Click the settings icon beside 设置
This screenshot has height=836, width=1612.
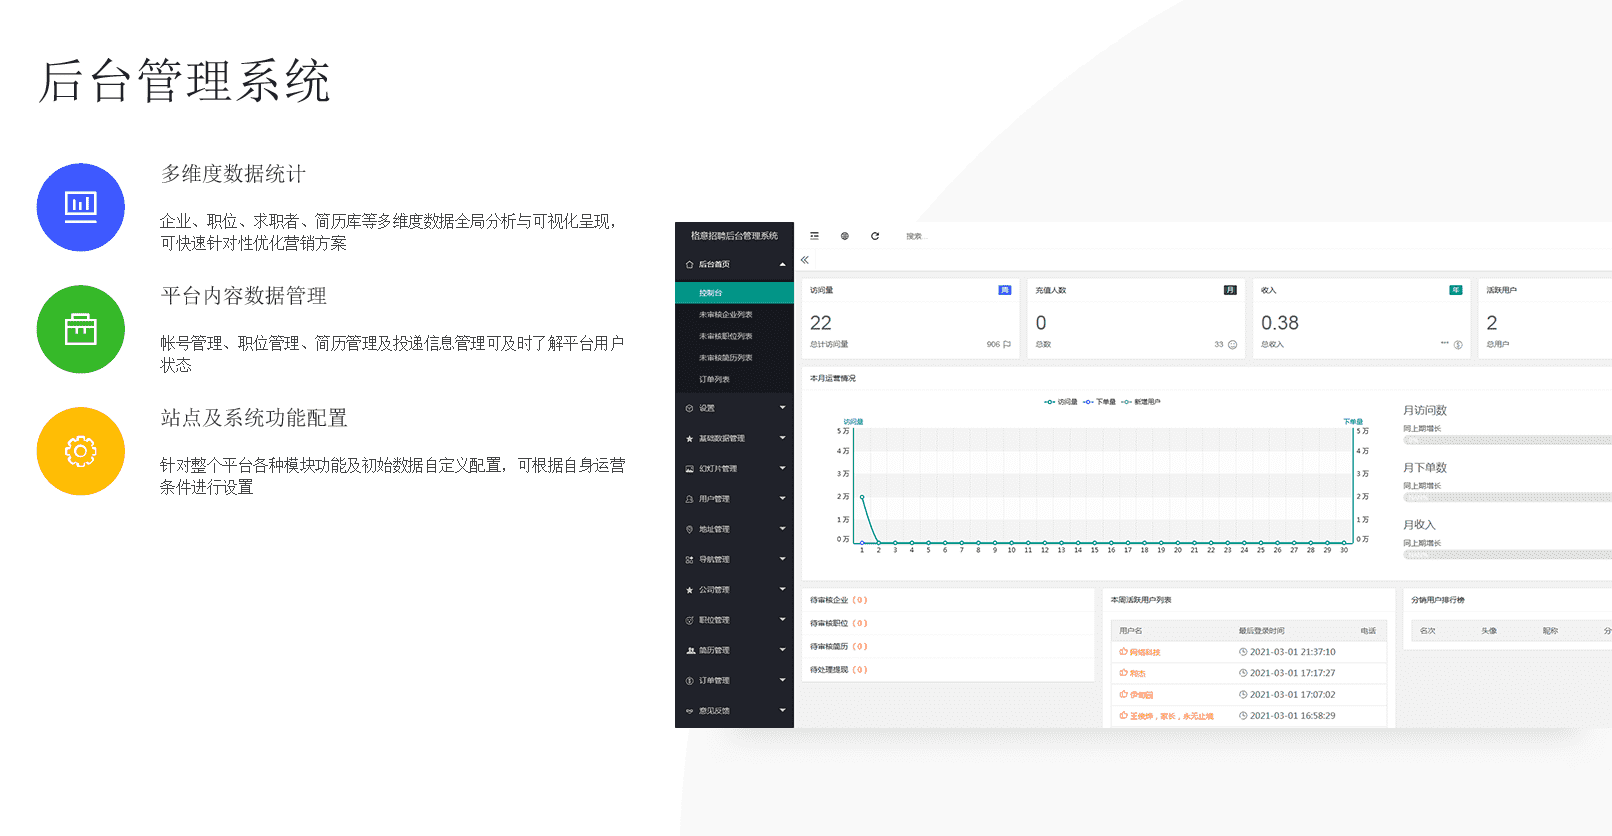pos(690,408)
